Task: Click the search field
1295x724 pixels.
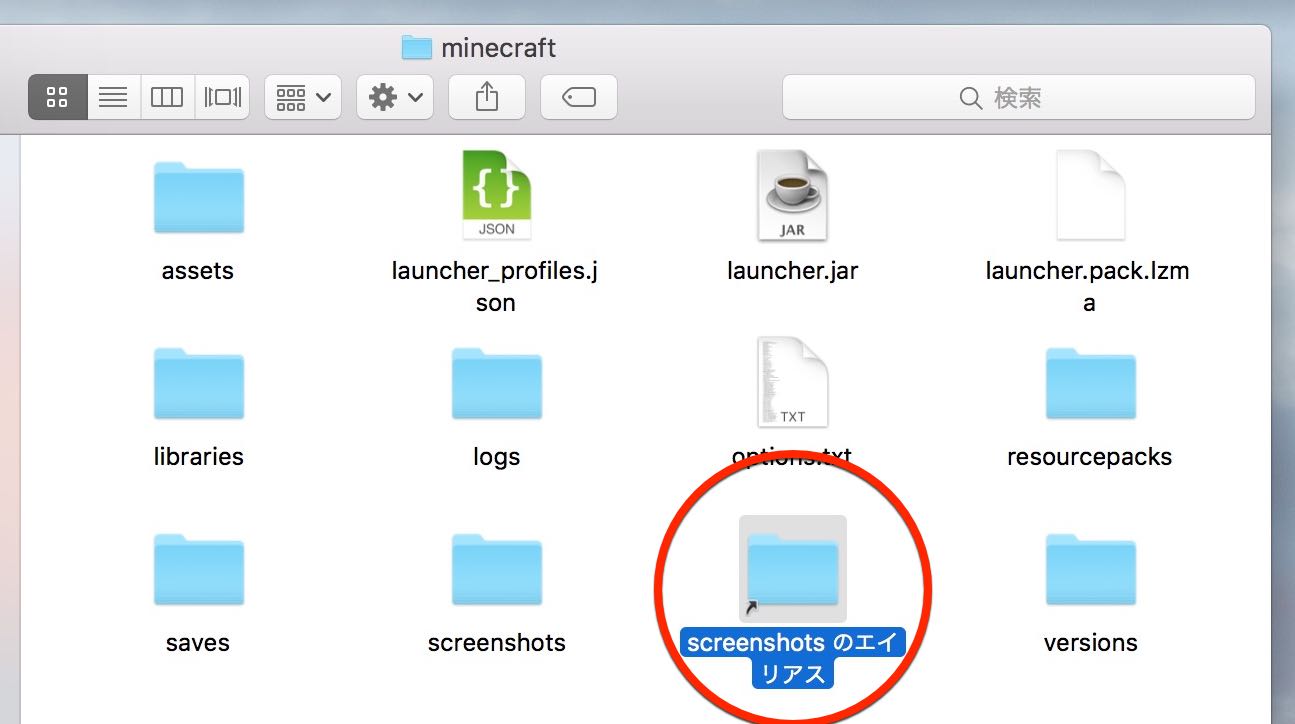Action: click(x=1018, y=97)
